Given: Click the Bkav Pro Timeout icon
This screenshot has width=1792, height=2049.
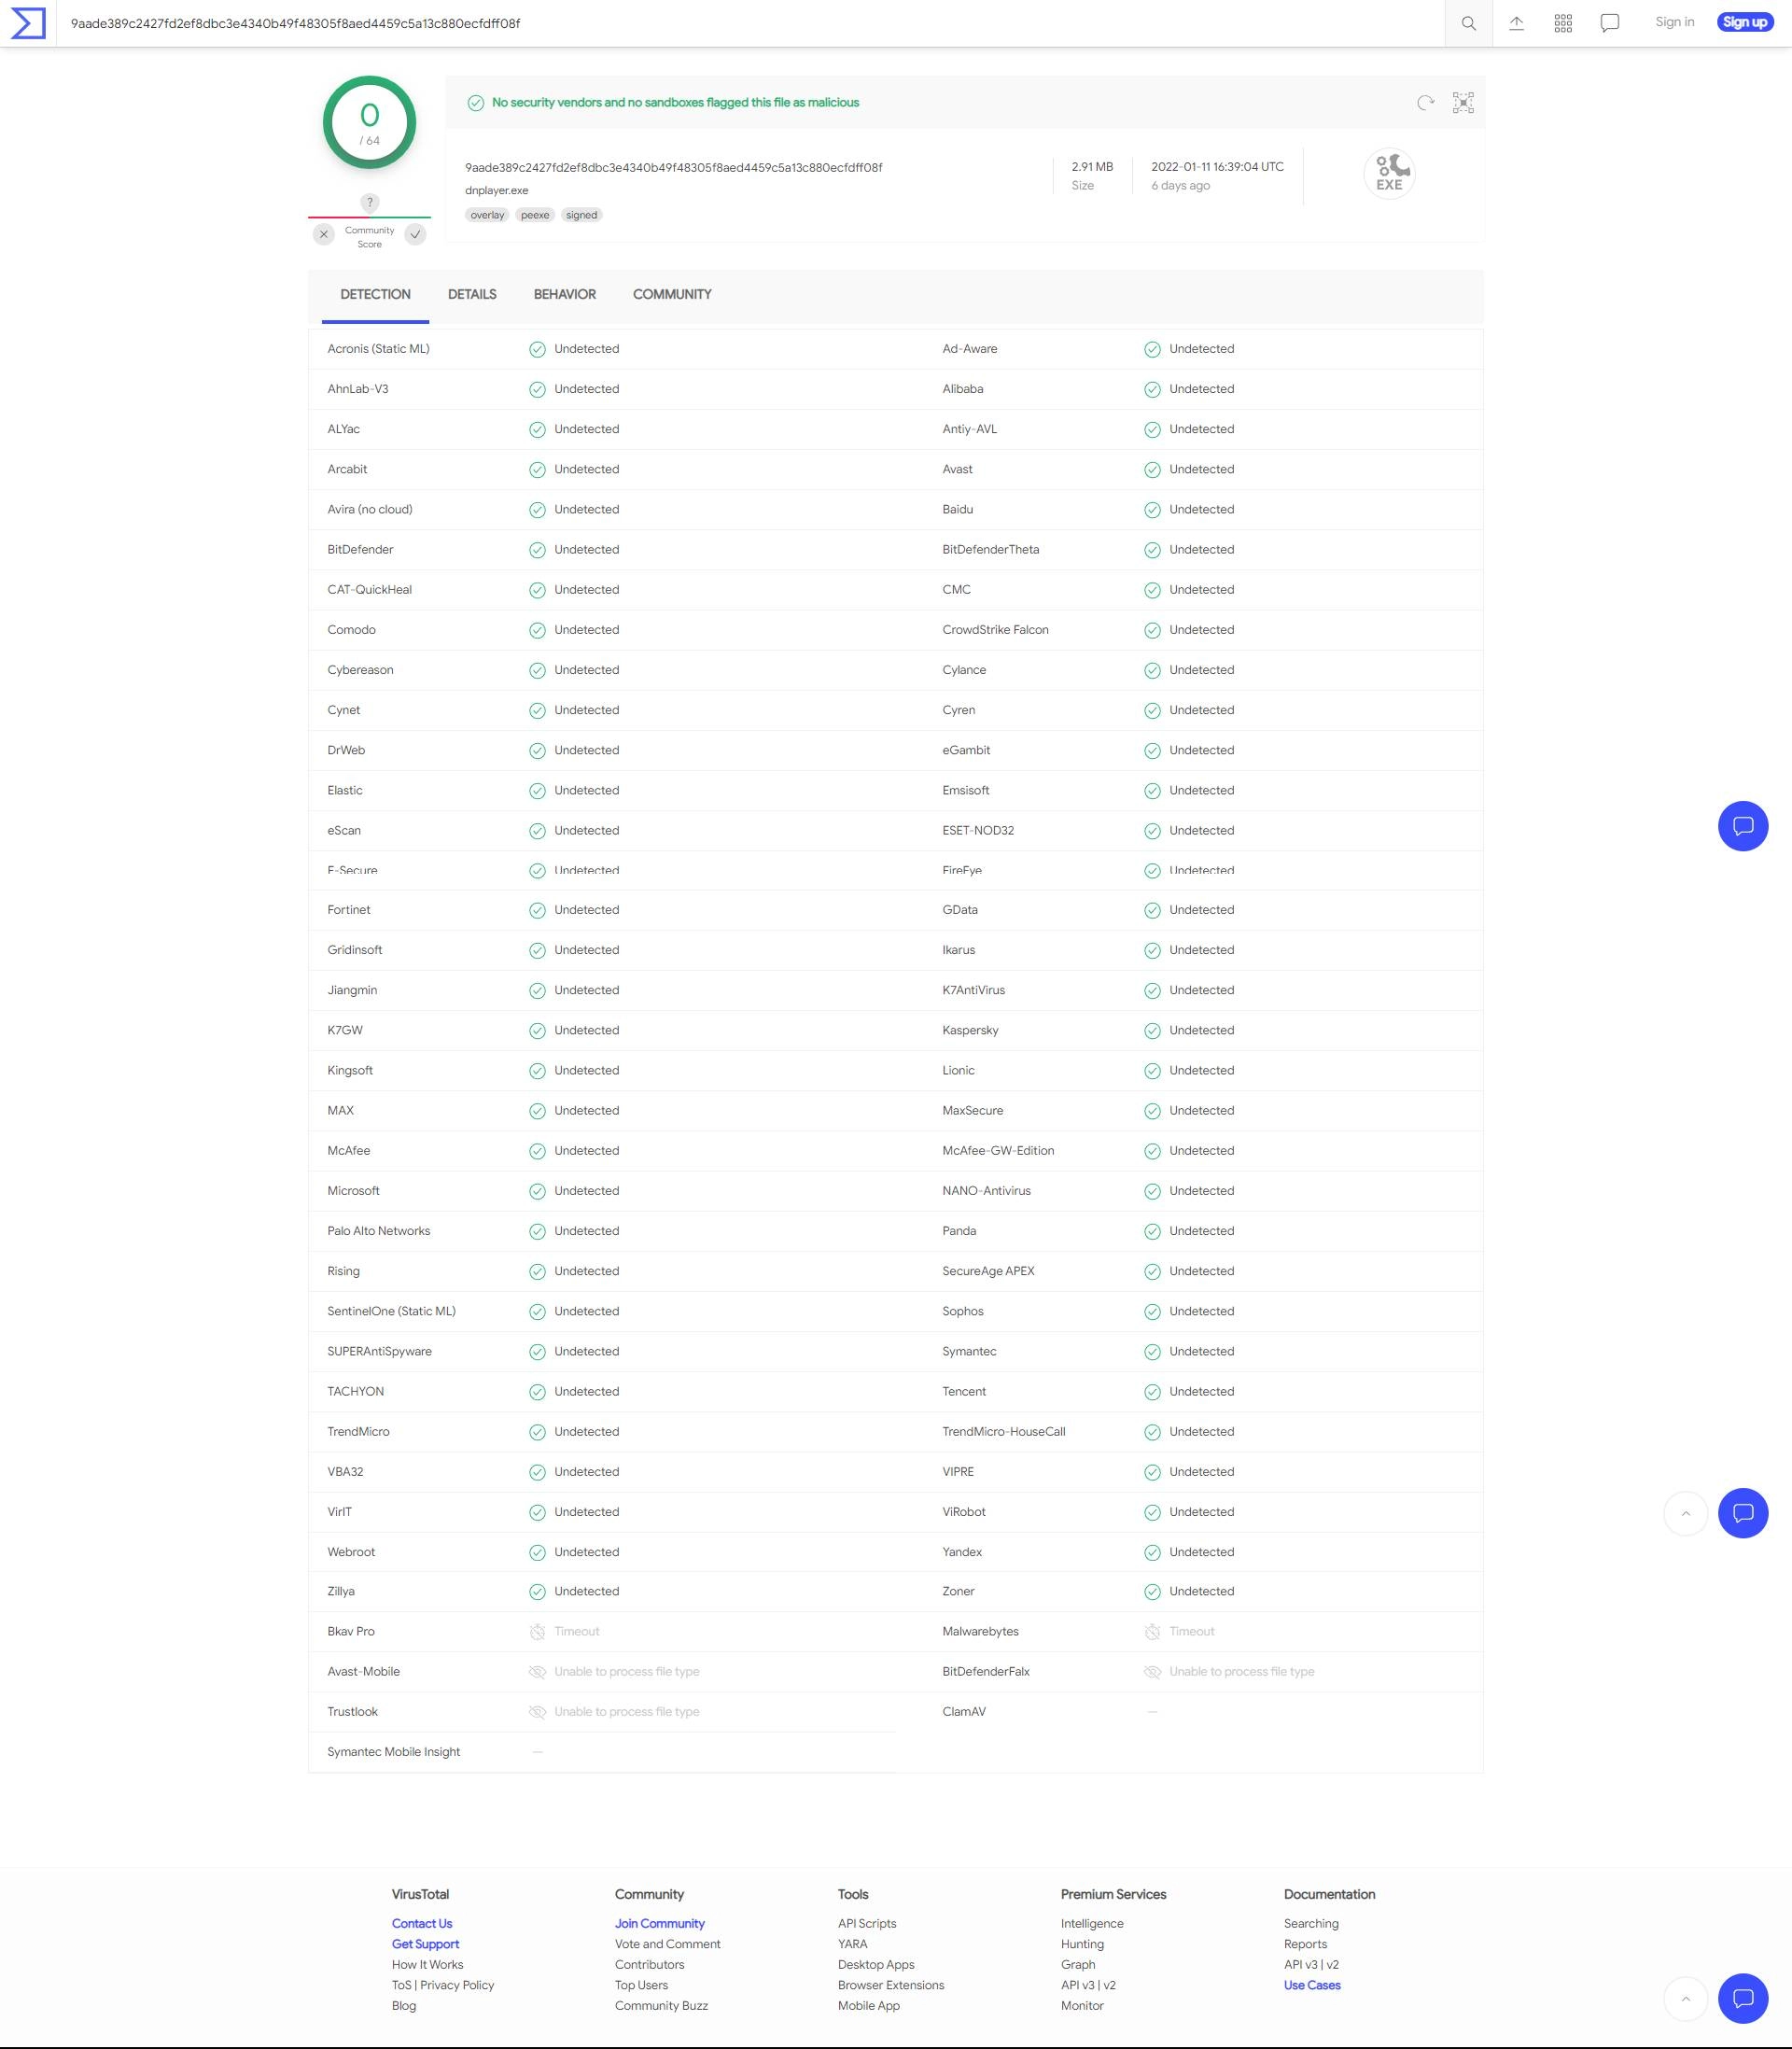Looking at the screenshot, I should [537, 1631].
